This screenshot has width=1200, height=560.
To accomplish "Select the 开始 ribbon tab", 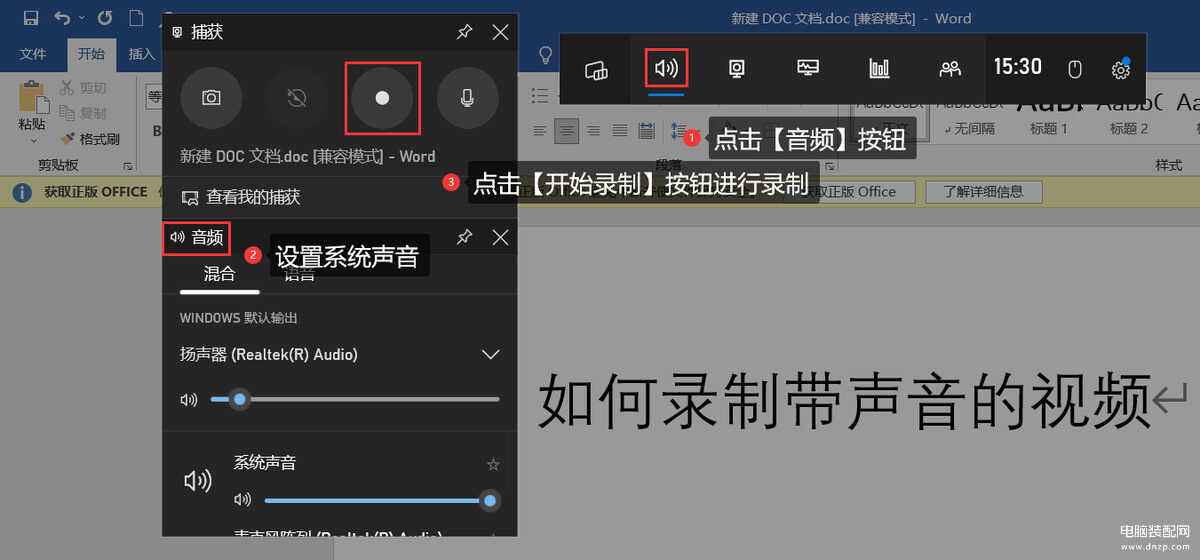I will coord(91,53).
